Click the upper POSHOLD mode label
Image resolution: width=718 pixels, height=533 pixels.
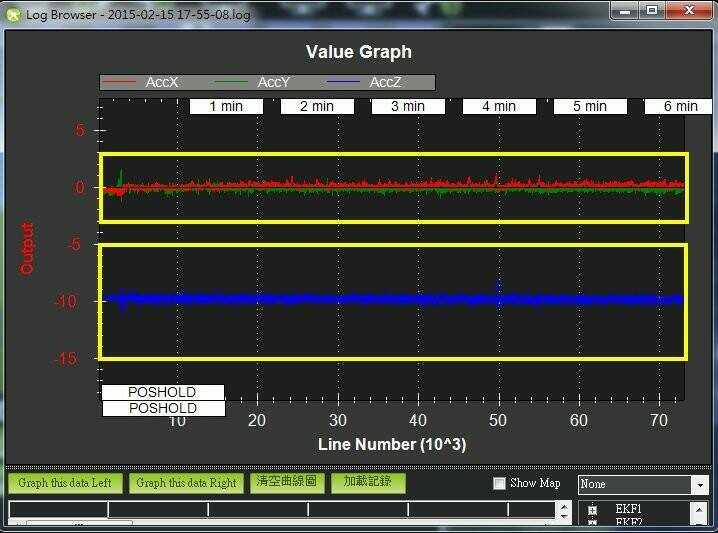click(x=163, y=392)
